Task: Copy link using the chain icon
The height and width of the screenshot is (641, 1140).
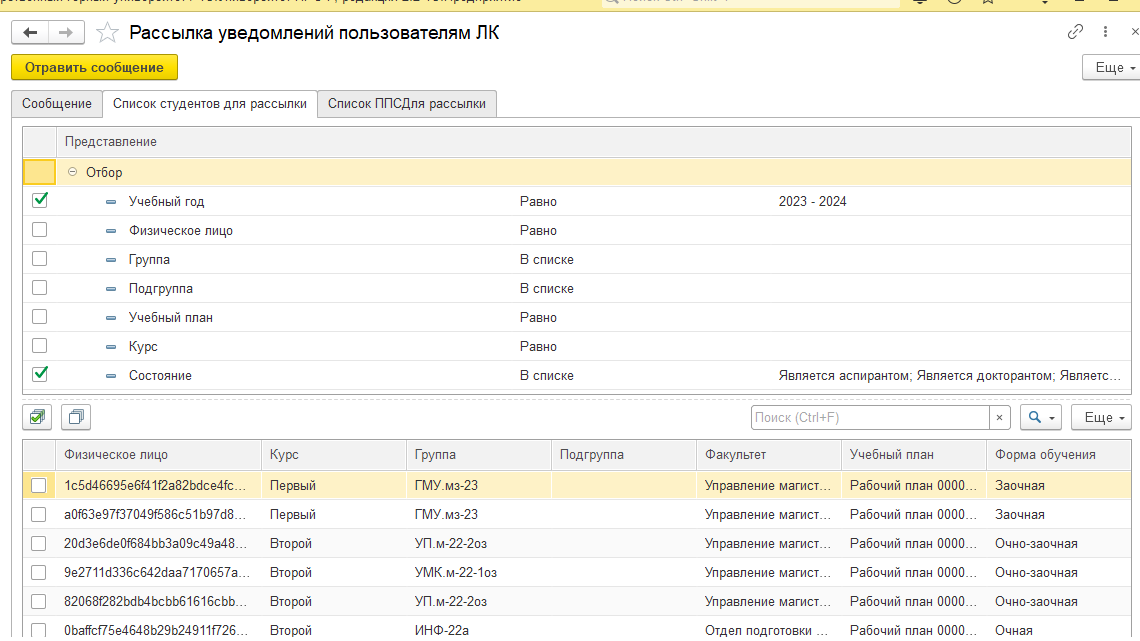Action: [1076, 32]
